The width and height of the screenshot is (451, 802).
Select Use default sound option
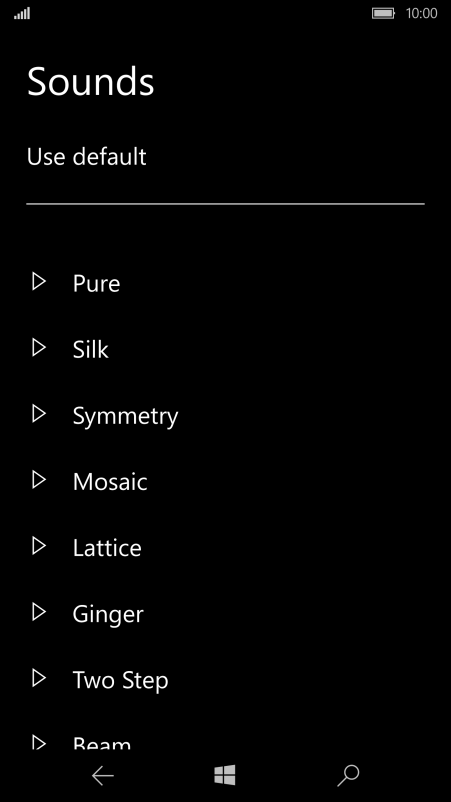86,157
